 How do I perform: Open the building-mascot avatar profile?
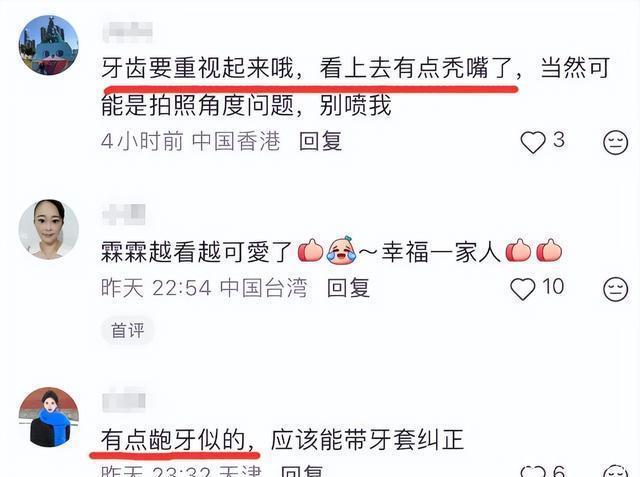pyautogui.click(x=49, y=45)
